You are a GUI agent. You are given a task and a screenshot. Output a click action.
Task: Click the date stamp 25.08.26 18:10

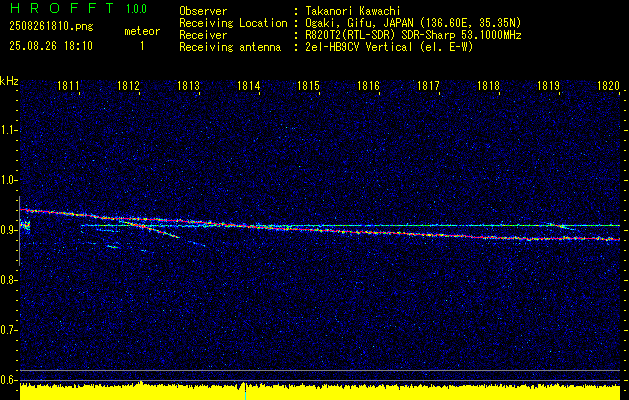pos(51,46)
